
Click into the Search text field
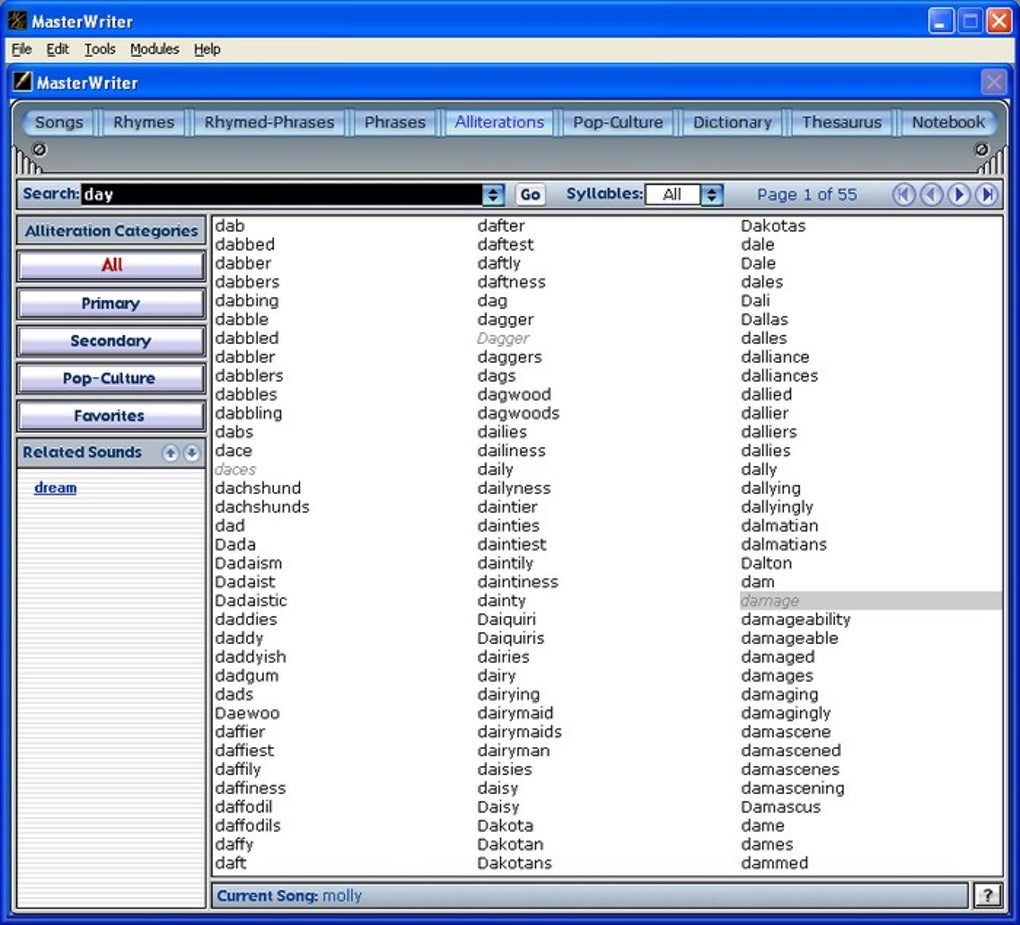coord(282,194)
